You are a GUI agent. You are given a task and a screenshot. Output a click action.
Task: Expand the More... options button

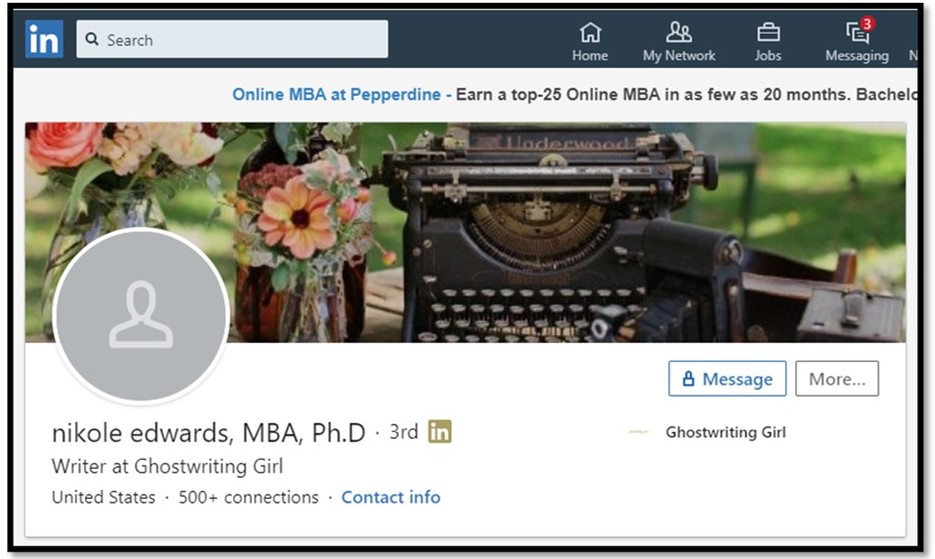(x=837, y=378)
